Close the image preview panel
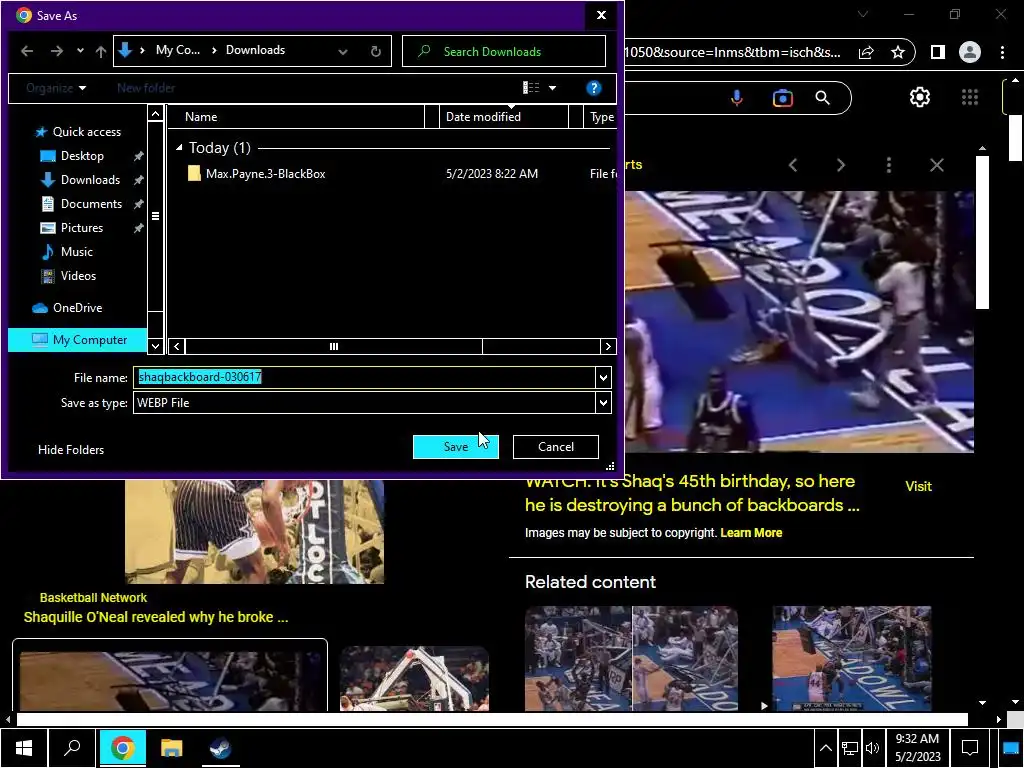Screen dimensions: 1024x768 pyautogui.click(x=936, y=165)
